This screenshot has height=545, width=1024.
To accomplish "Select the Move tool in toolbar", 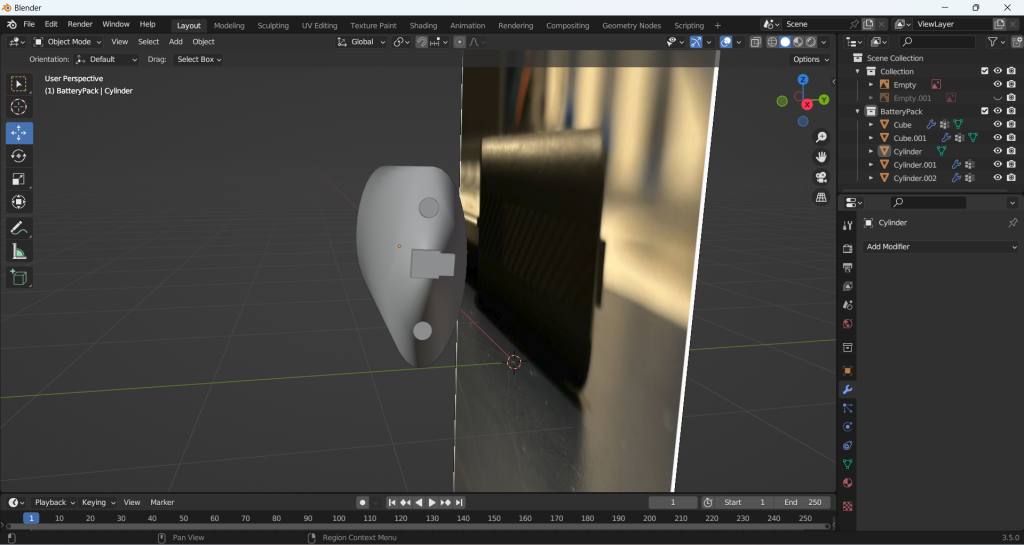I will tap(19, 133).
